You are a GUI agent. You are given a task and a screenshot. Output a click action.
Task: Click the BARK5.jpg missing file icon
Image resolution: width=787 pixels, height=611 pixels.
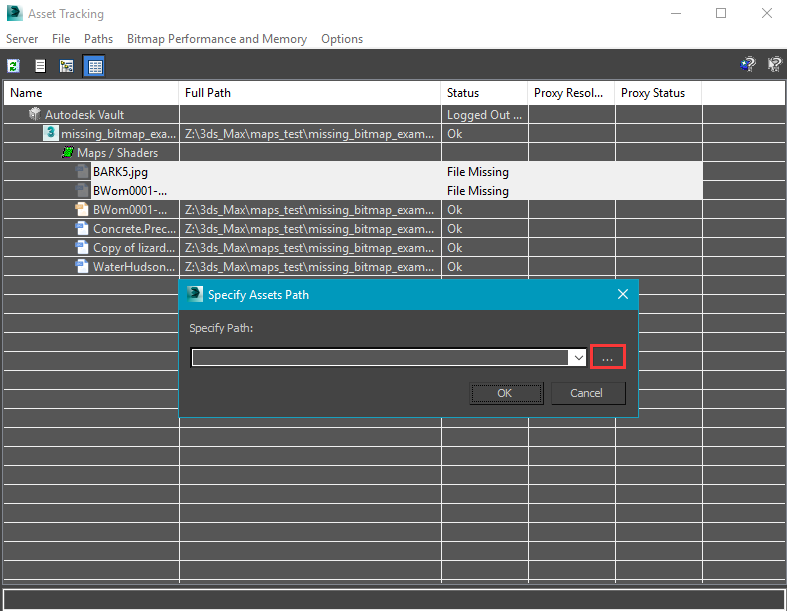(x=82, y=172)
